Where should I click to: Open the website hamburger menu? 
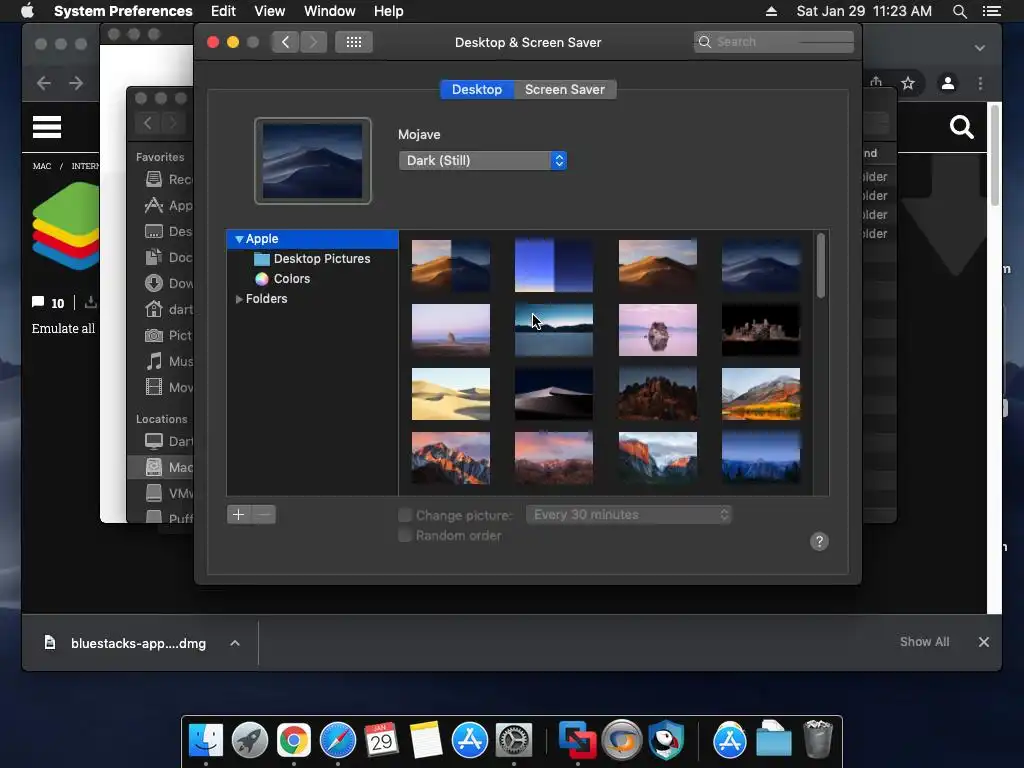47,127
